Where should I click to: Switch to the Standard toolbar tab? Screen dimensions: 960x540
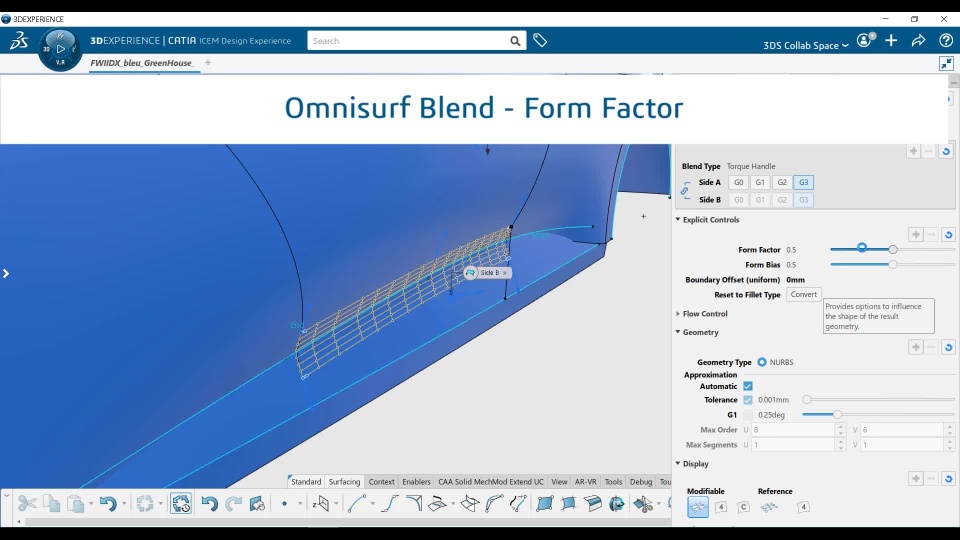[306, 482]
